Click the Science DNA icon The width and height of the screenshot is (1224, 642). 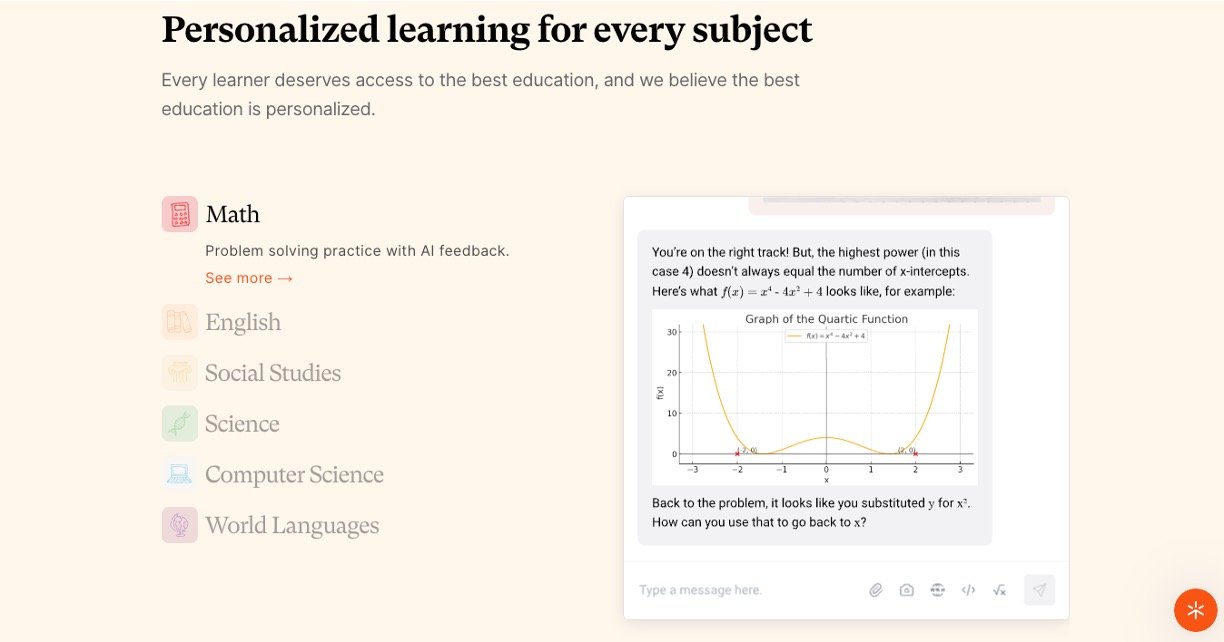180,424
